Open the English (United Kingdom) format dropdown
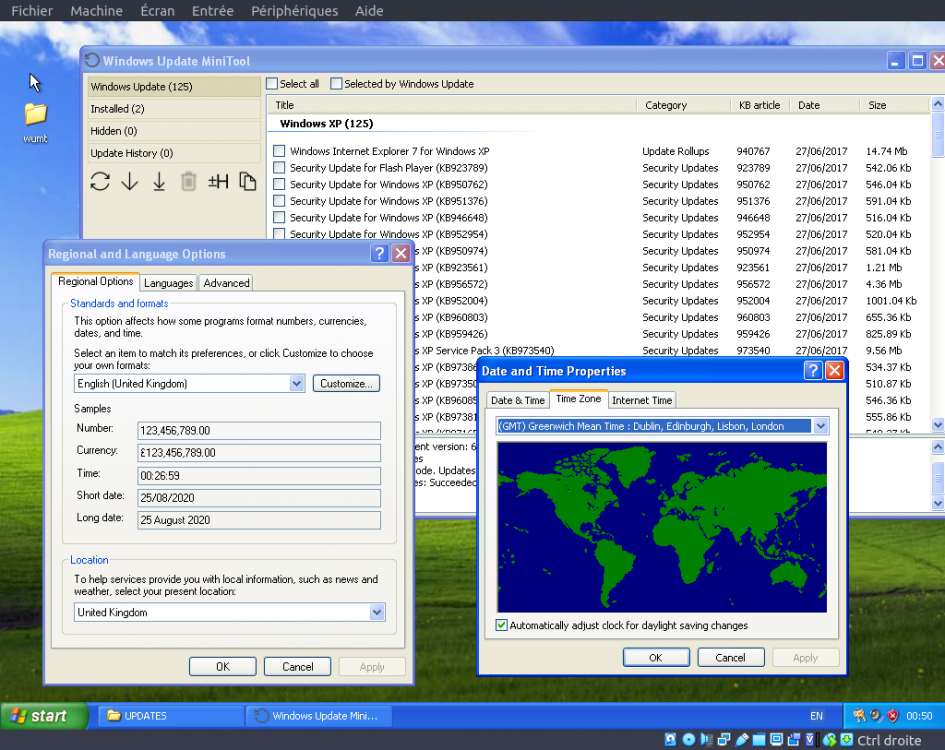The height and width of the screenshot is (750, 945). tap(296, 384)
